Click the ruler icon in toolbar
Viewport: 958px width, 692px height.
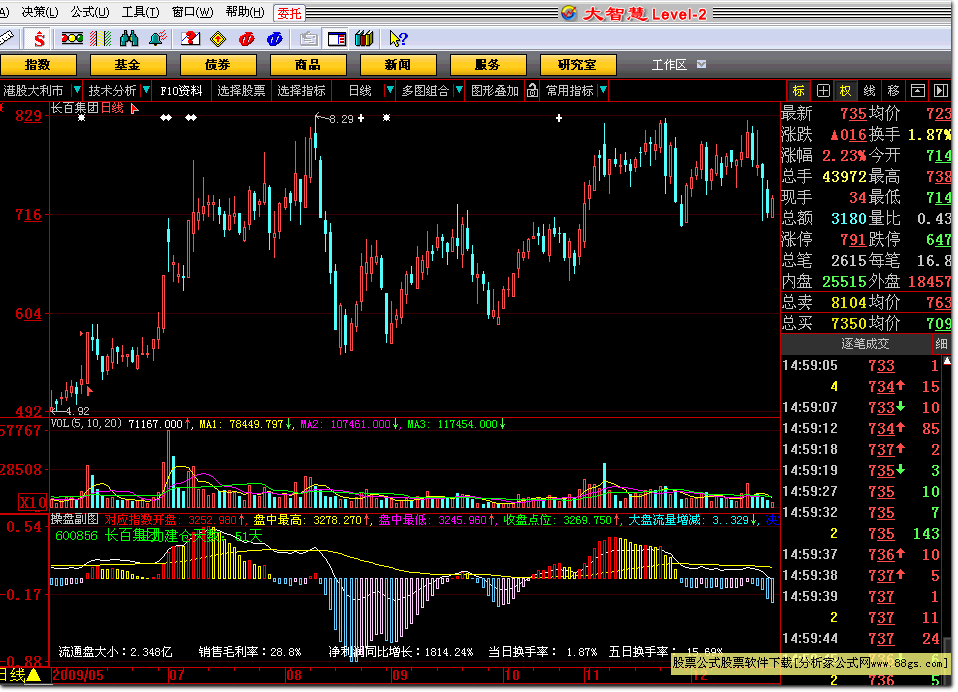tap(6, 38)
